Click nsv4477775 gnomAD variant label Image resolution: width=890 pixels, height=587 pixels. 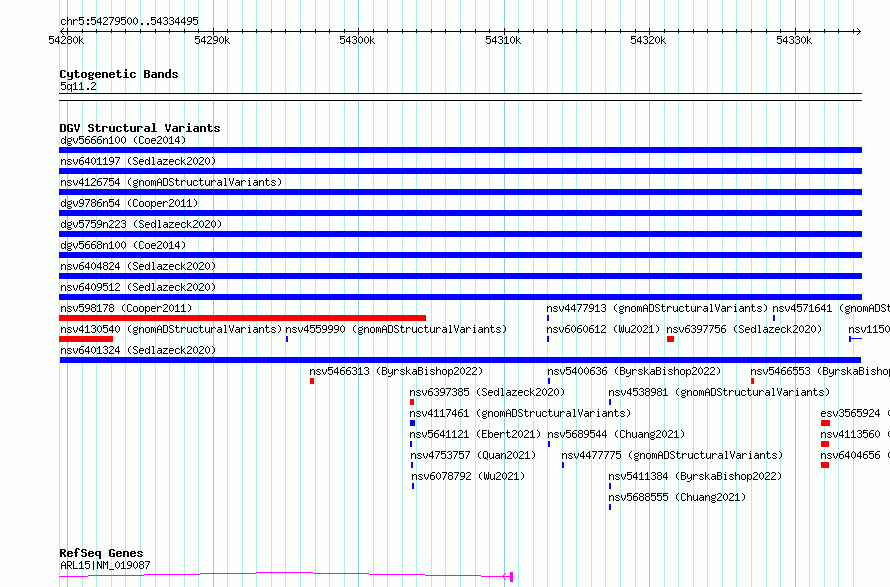coord(672,455)
